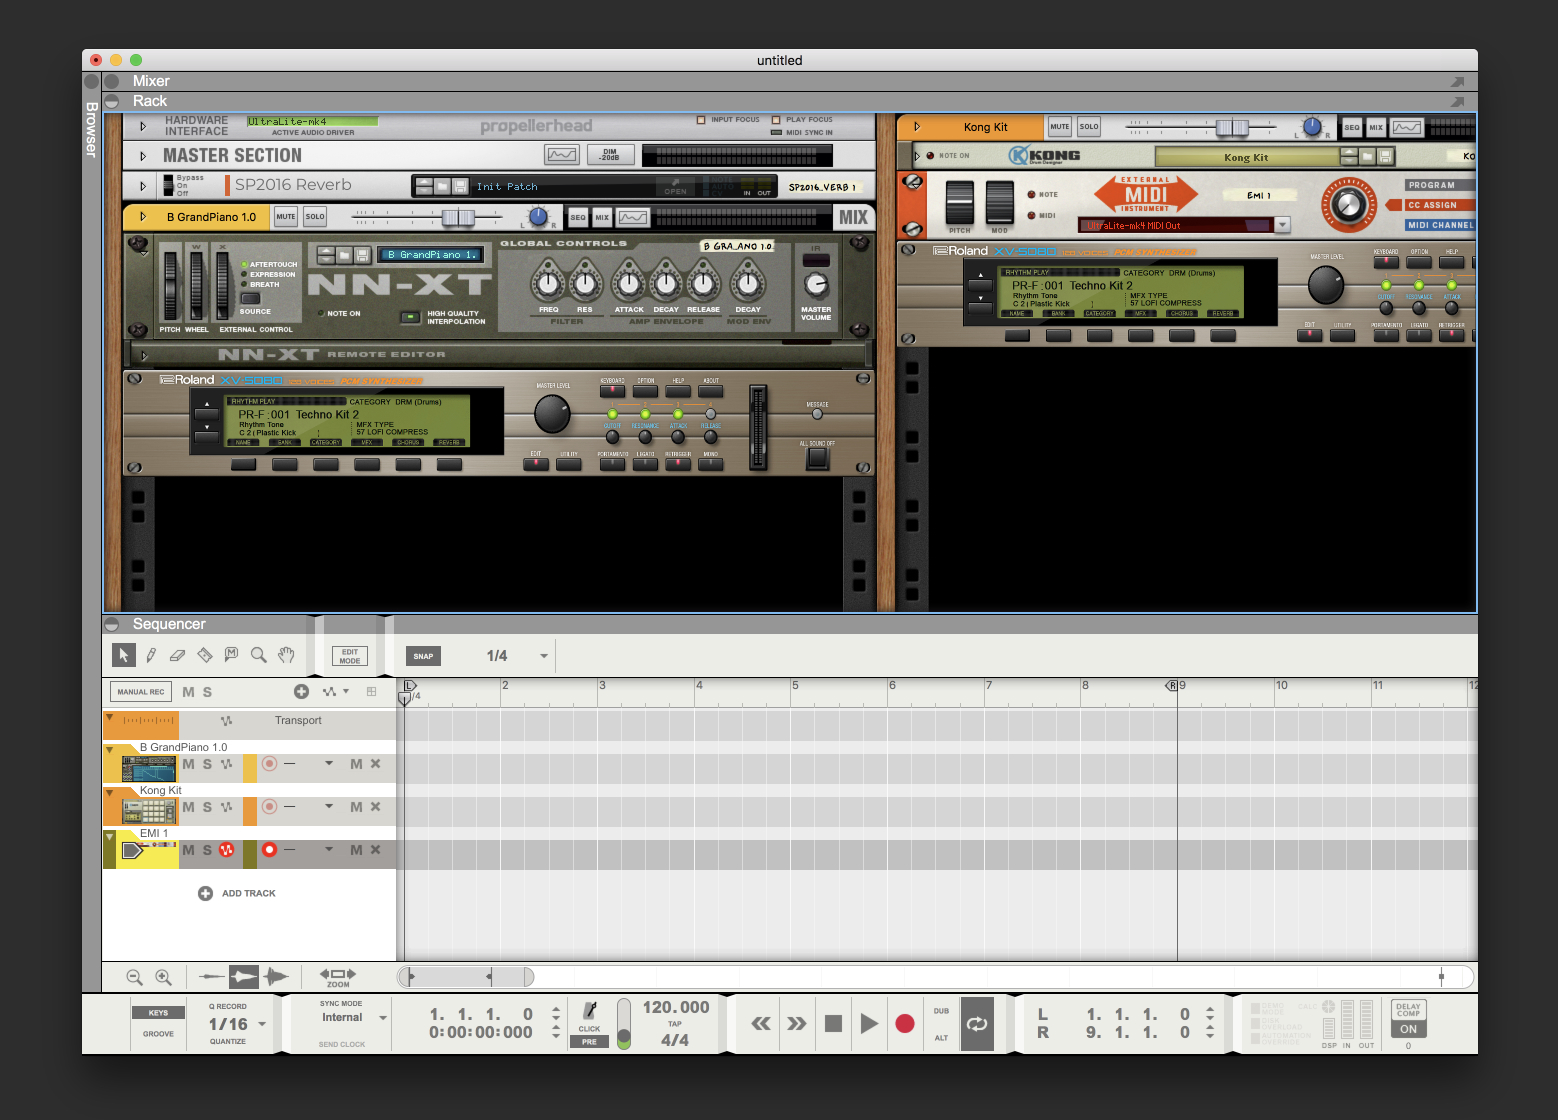Delete the Kong Kit note lane
Screen dimensions: 1558x1120
pos(376,807)
